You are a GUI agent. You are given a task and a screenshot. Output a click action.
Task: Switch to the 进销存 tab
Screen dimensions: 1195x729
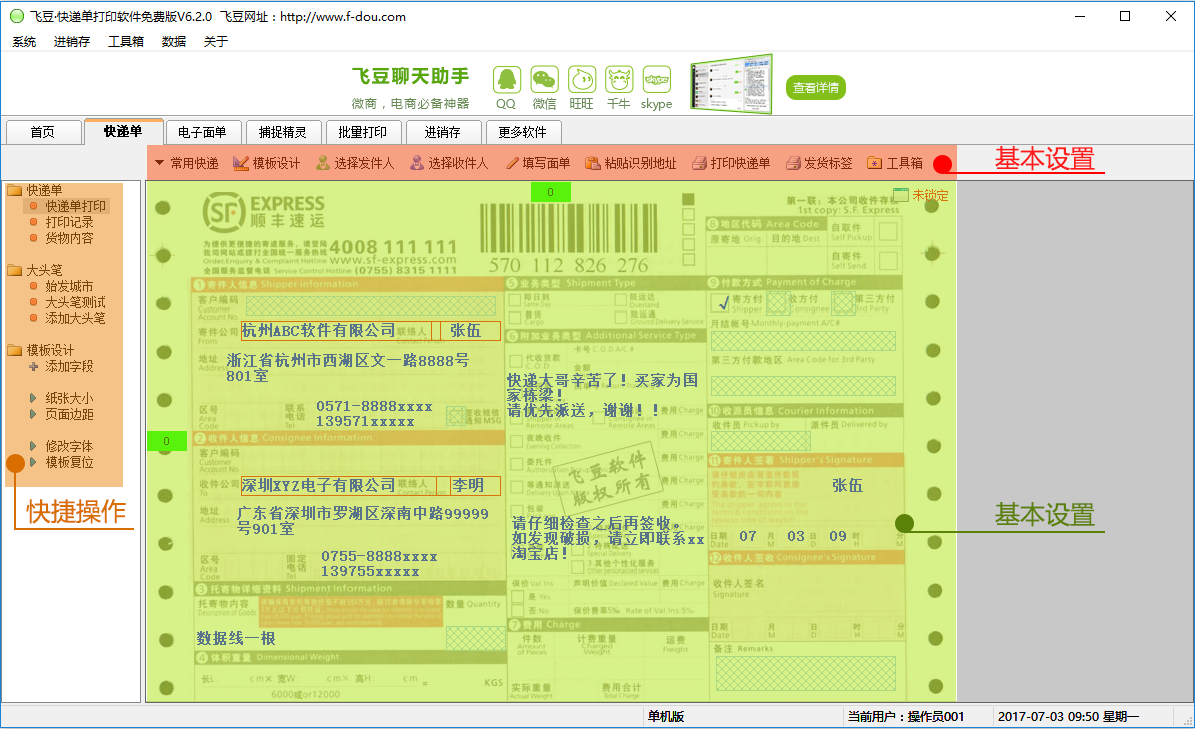(443, 133)
